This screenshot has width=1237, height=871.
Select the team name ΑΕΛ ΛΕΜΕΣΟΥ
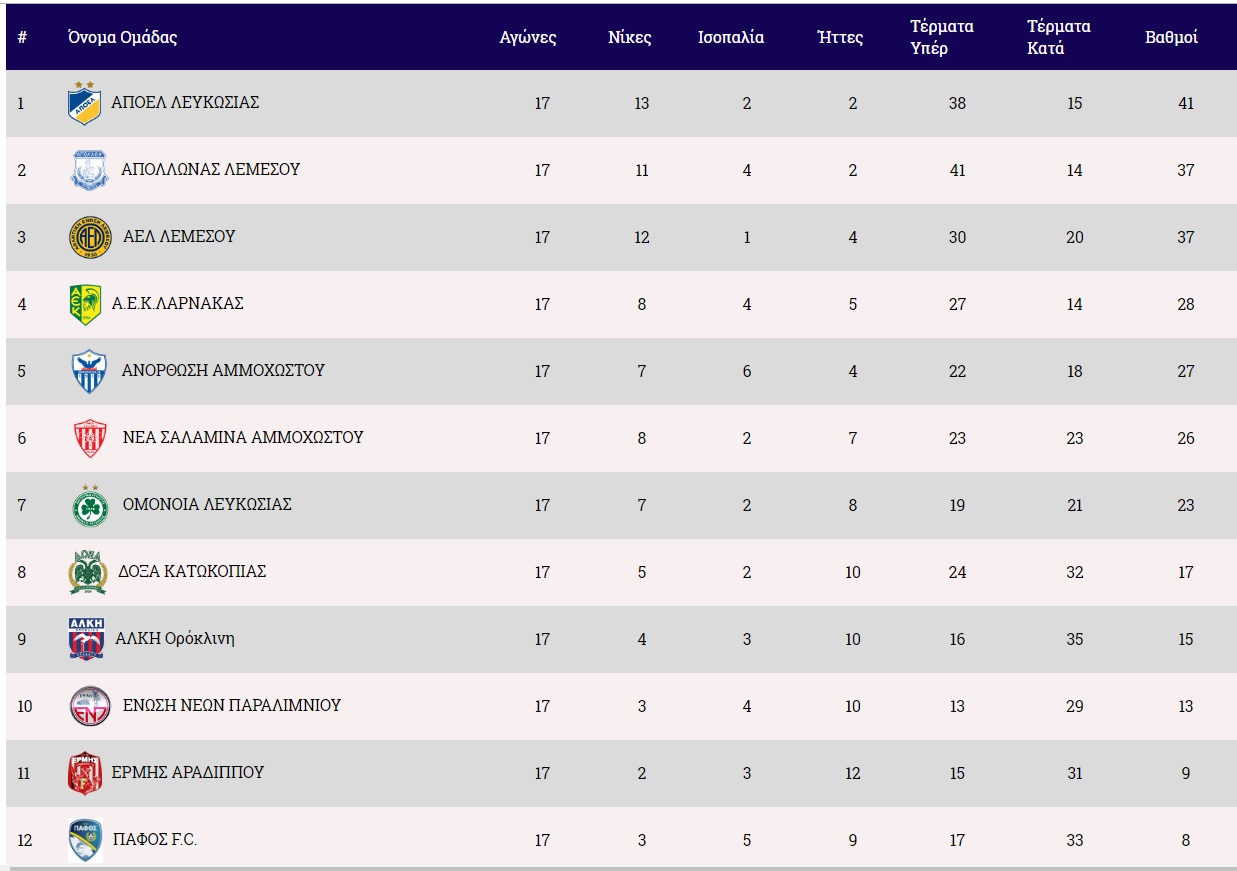(179, 236)
